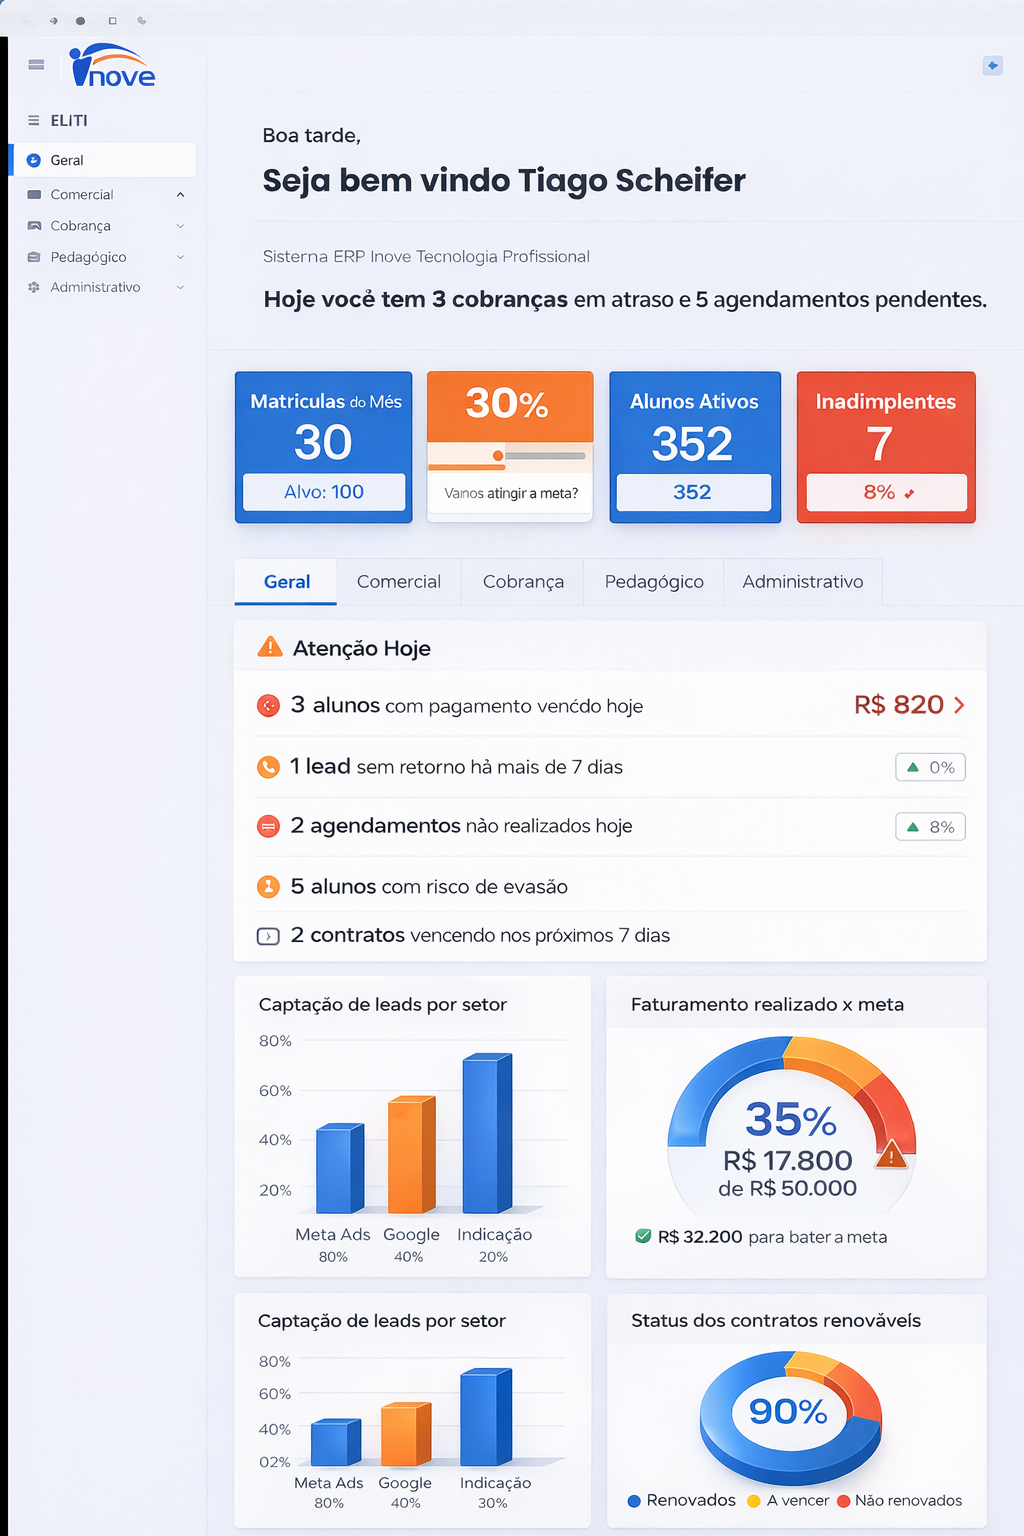Expand the Administrativo sidebar chevron
The image size is (1024, 1536).
180,287
